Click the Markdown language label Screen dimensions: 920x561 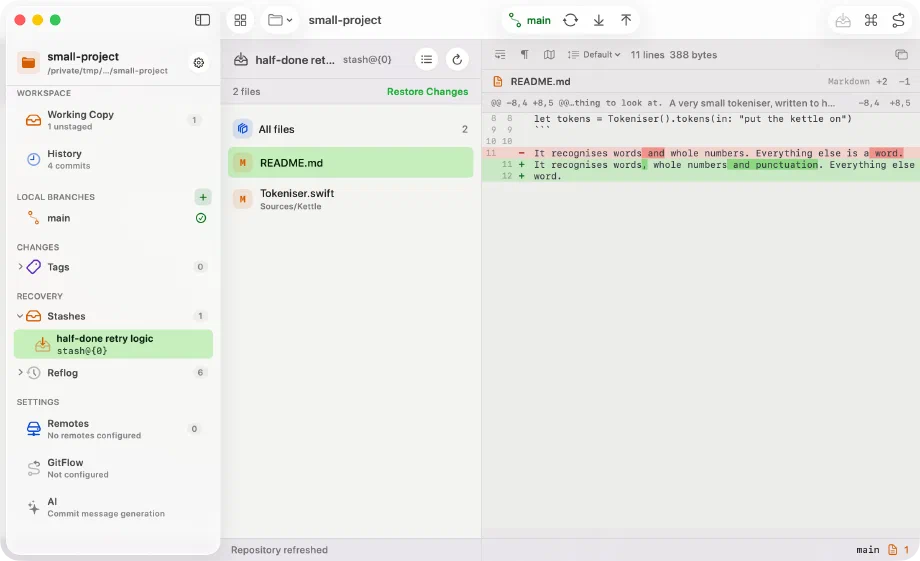click(x=848, y=82)
